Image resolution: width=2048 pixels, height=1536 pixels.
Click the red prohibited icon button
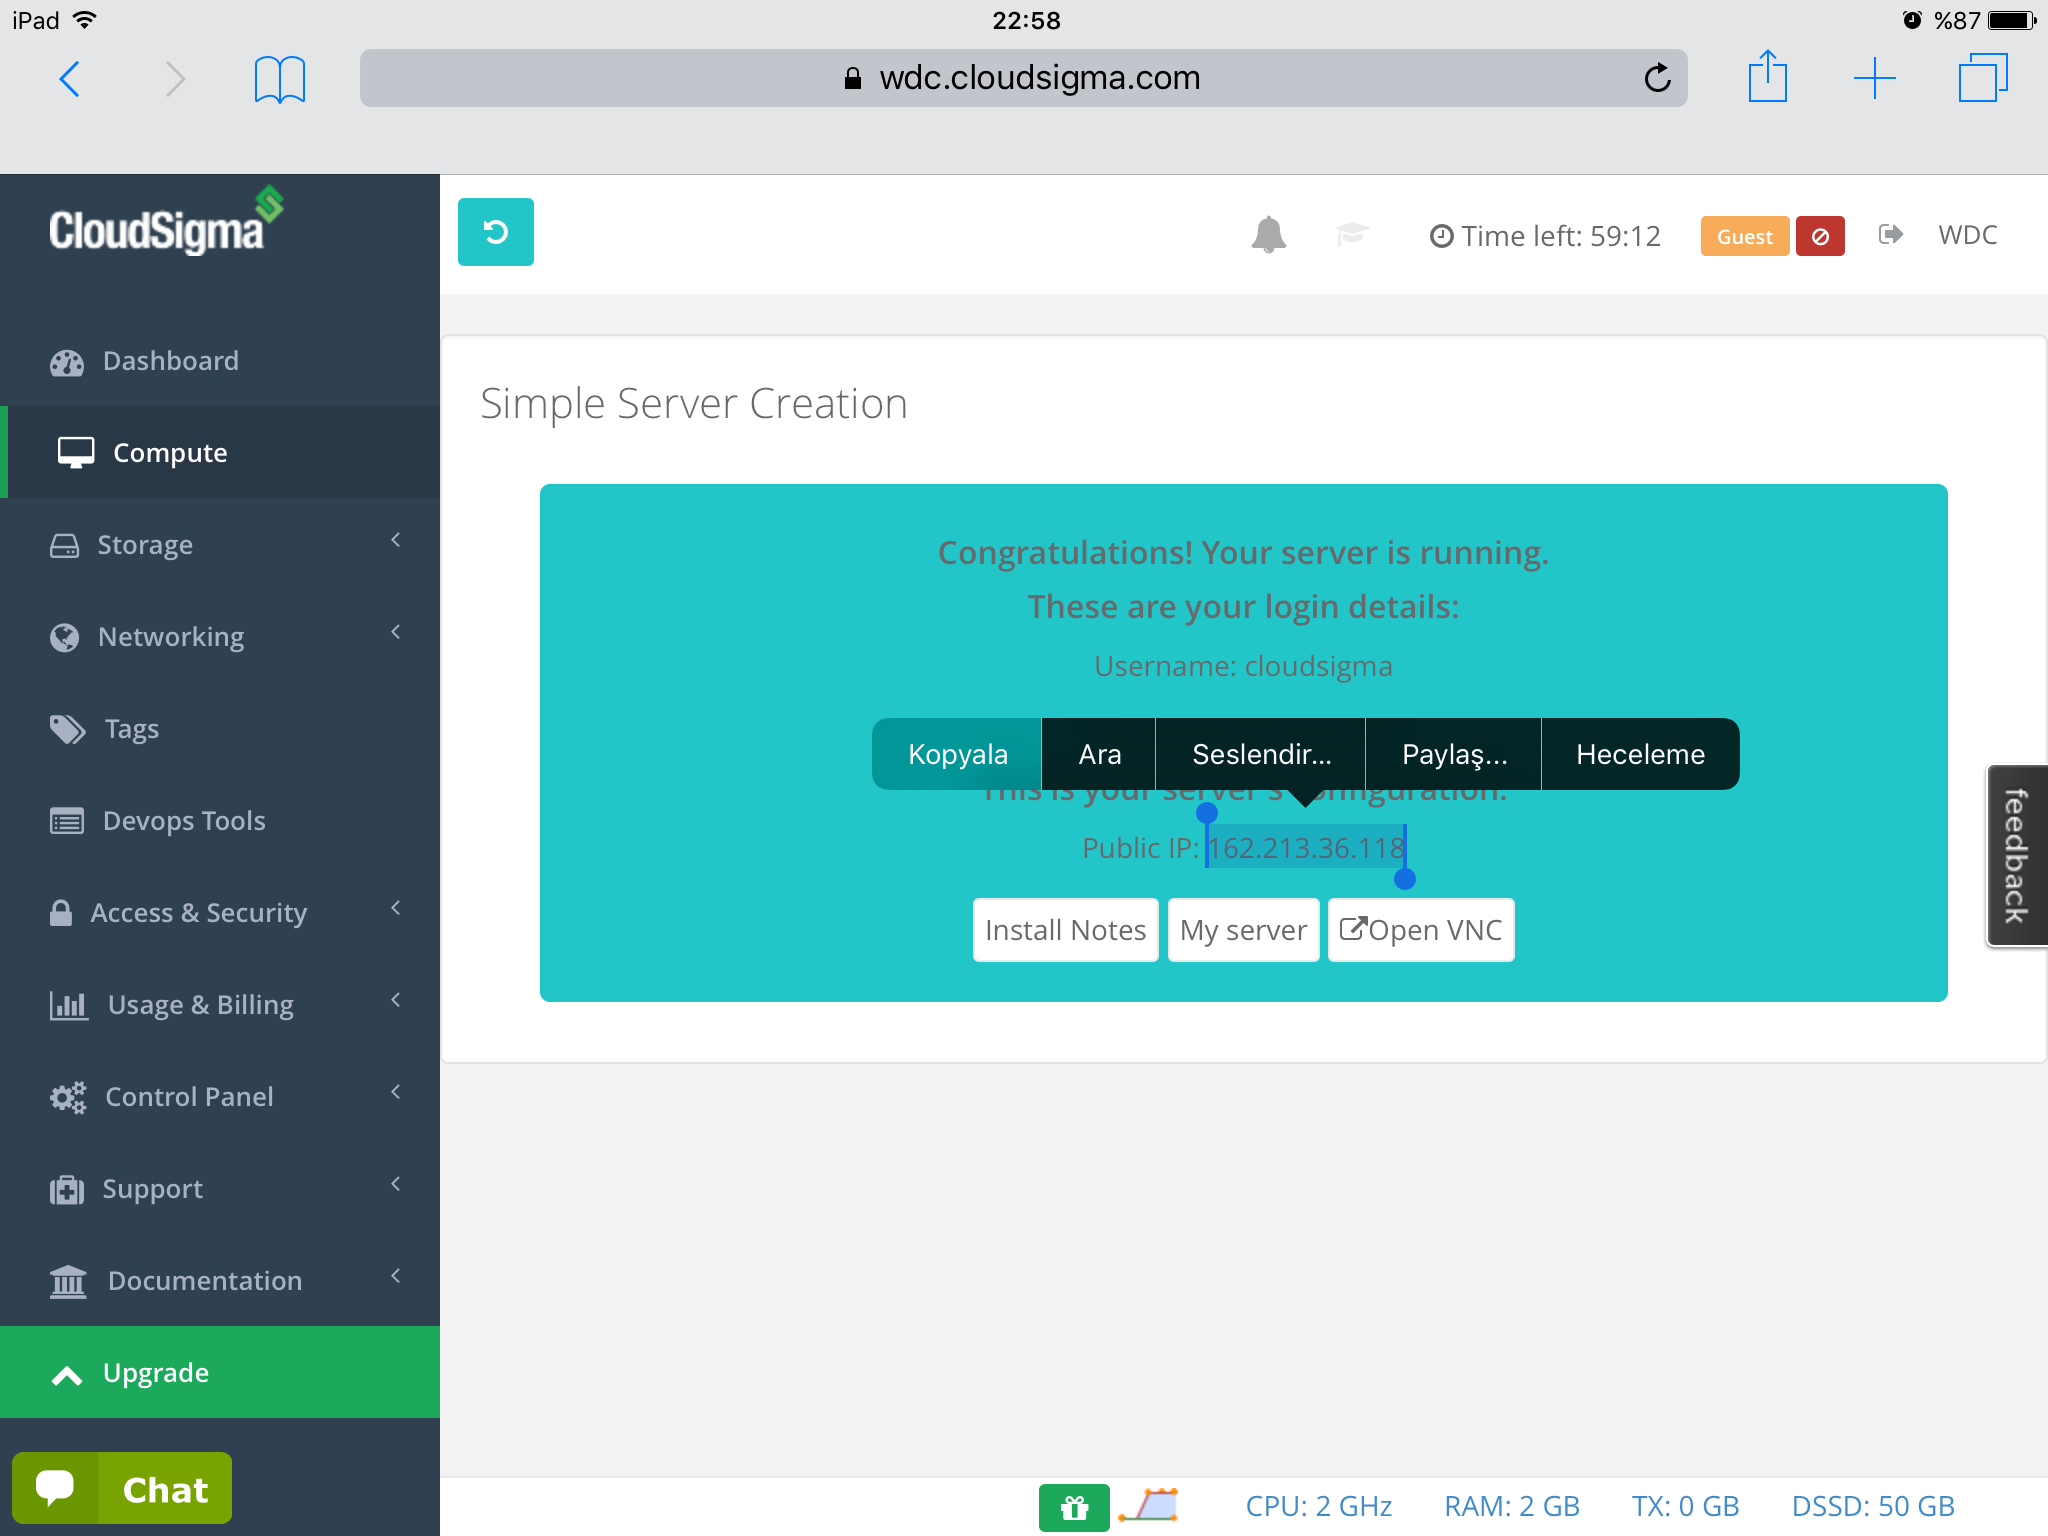coord(1820,236)
